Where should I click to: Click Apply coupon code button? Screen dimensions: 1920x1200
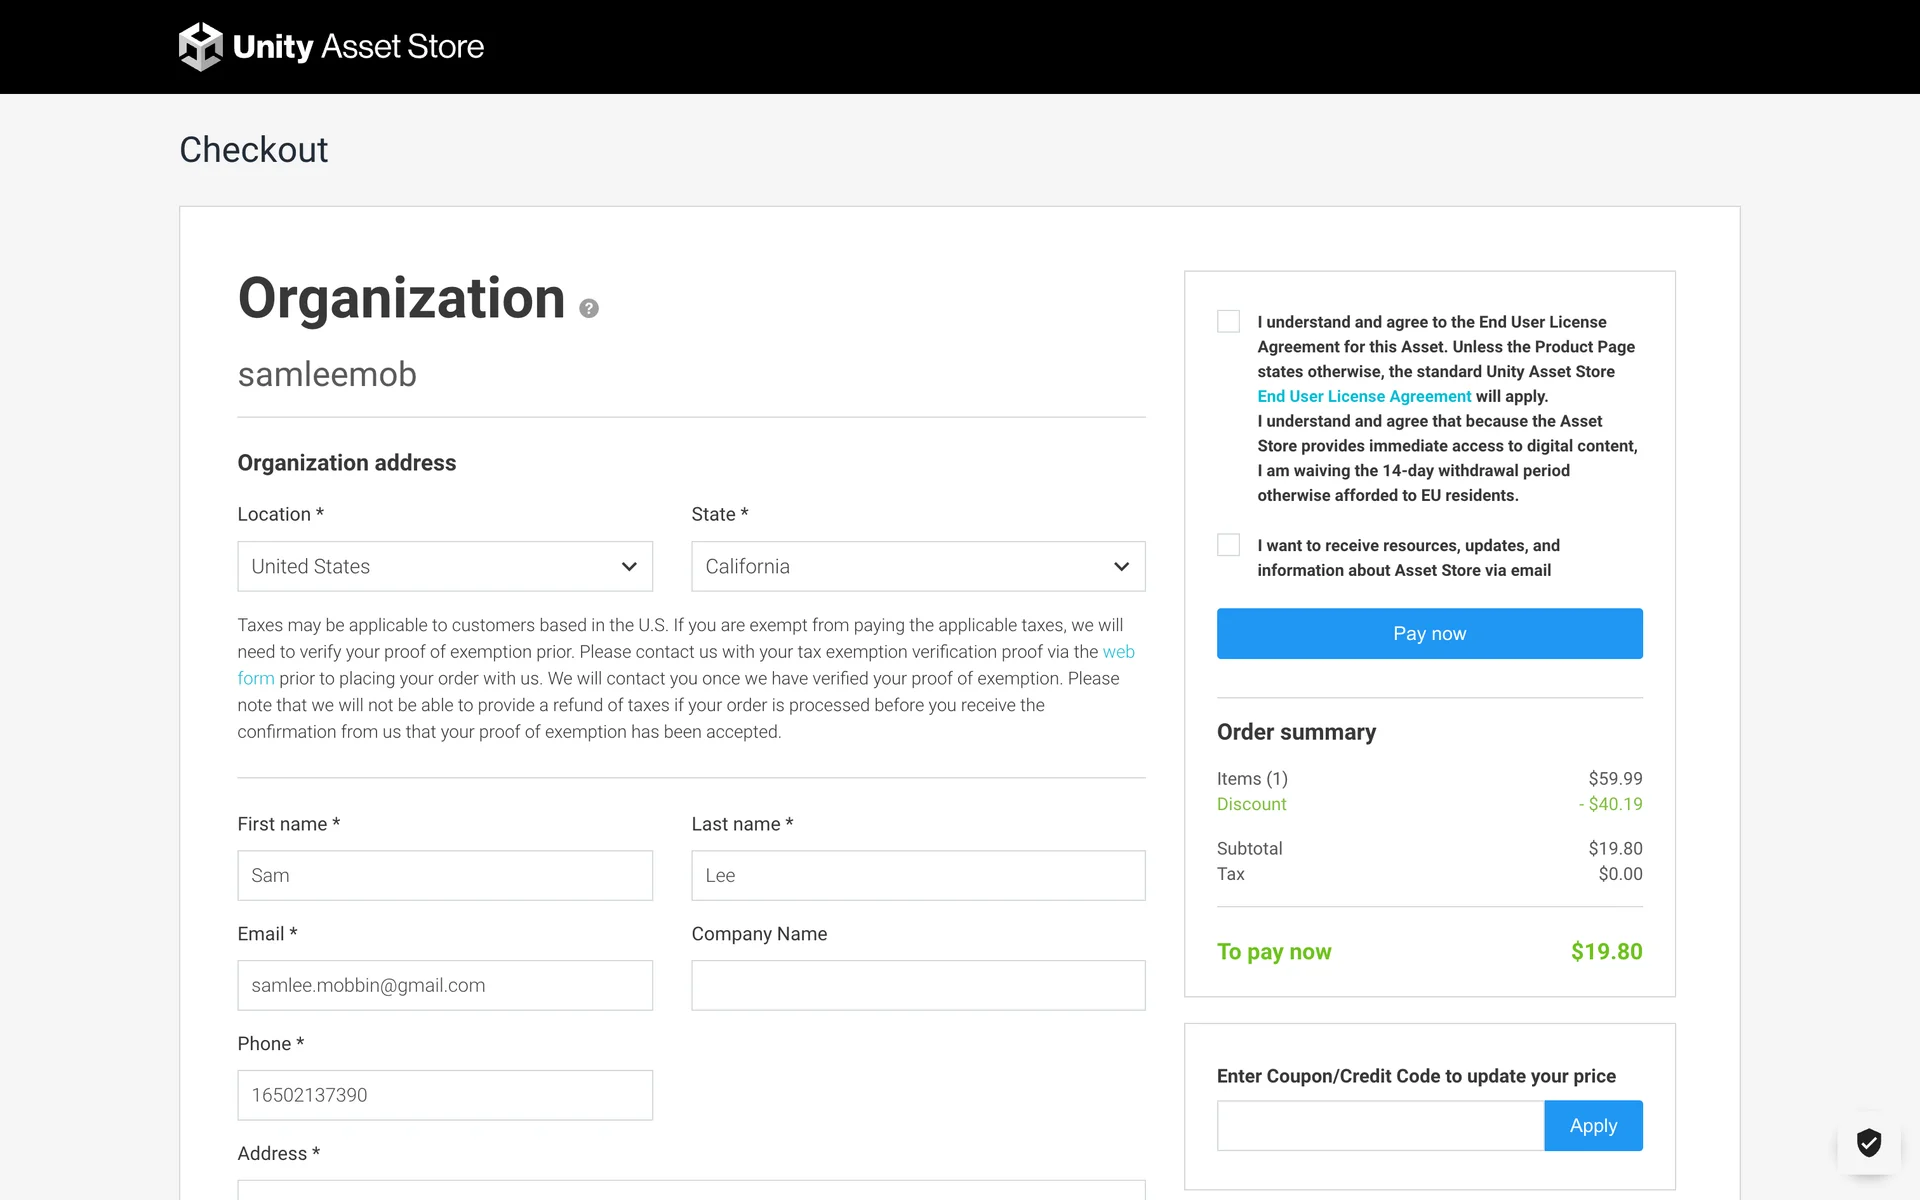(x=1592, y=1126)
